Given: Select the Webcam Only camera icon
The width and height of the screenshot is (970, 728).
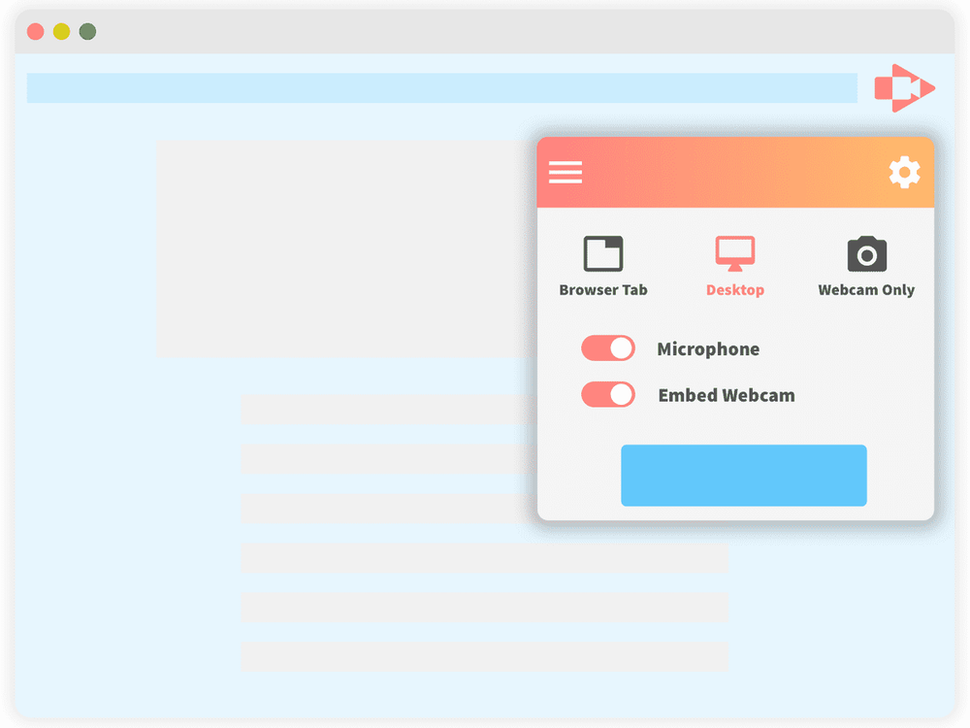Looking at the screenshot, I should [x=866, y=253].
